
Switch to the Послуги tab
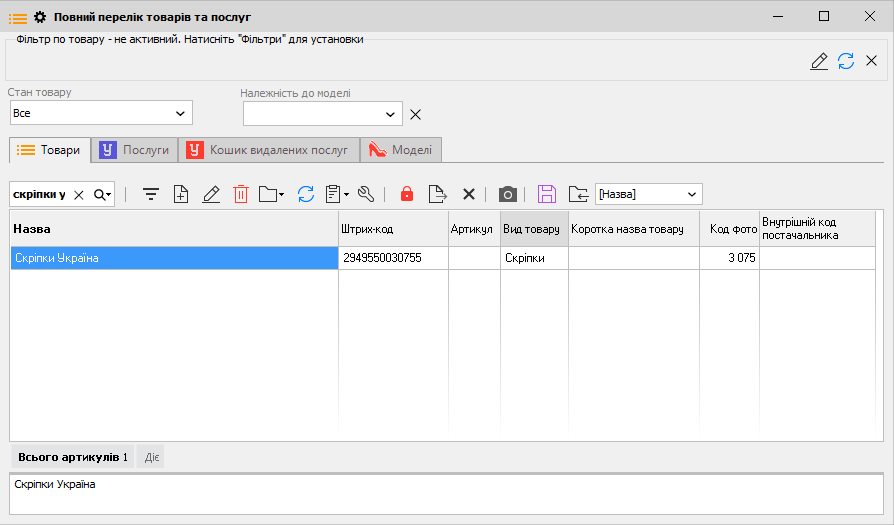pos(135,150)
